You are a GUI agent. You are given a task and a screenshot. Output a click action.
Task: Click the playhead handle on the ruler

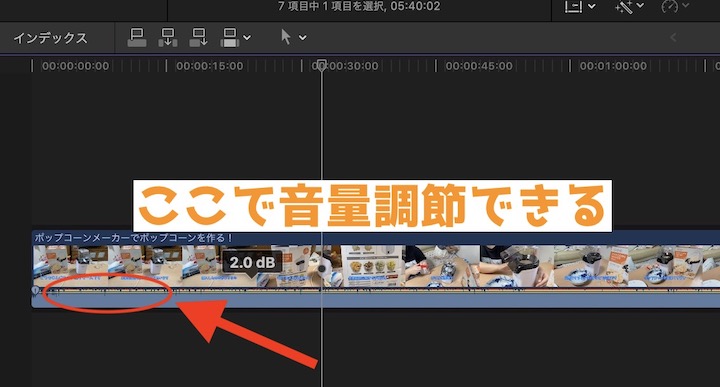pos(322,64)
